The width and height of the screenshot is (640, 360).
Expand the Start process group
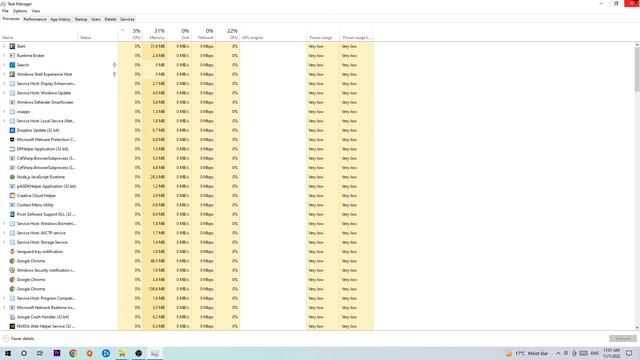(4, 46)
